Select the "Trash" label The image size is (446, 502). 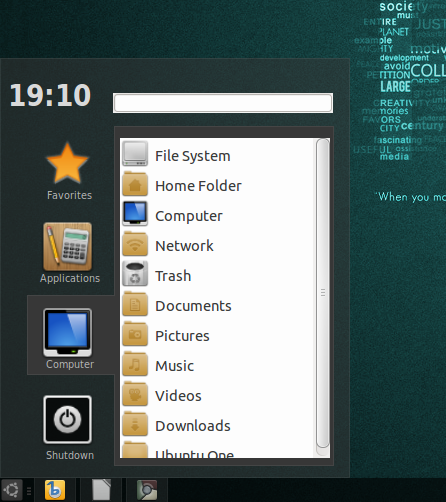point(173,276)
